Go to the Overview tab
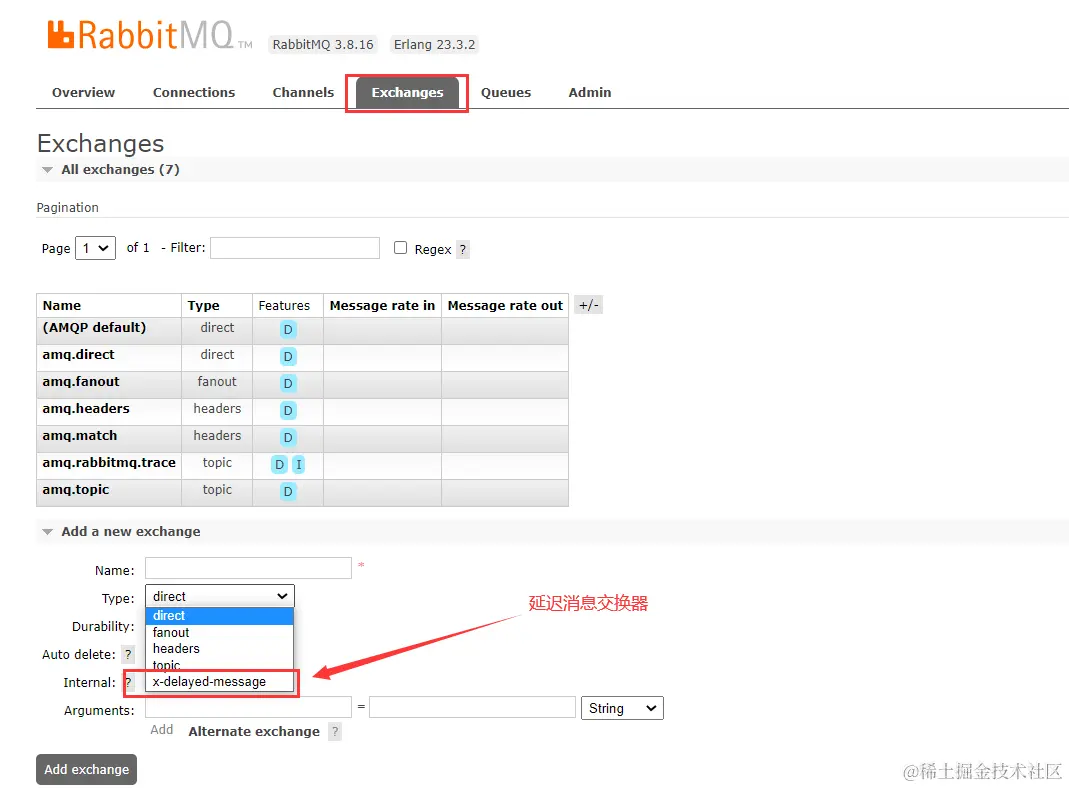 click(x=83, y=92)
